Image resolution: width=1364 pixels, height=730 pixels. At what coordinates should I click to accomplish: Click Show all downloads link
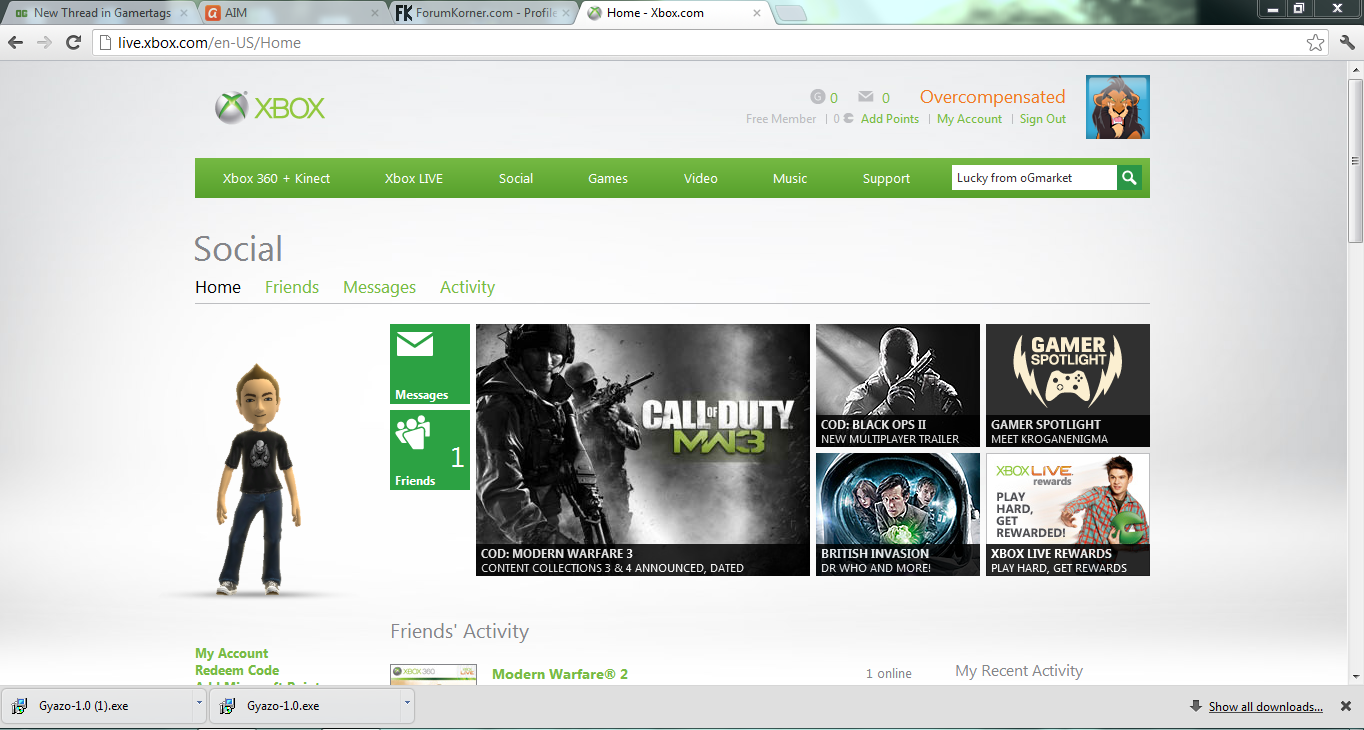click(x=1265, y=706)
